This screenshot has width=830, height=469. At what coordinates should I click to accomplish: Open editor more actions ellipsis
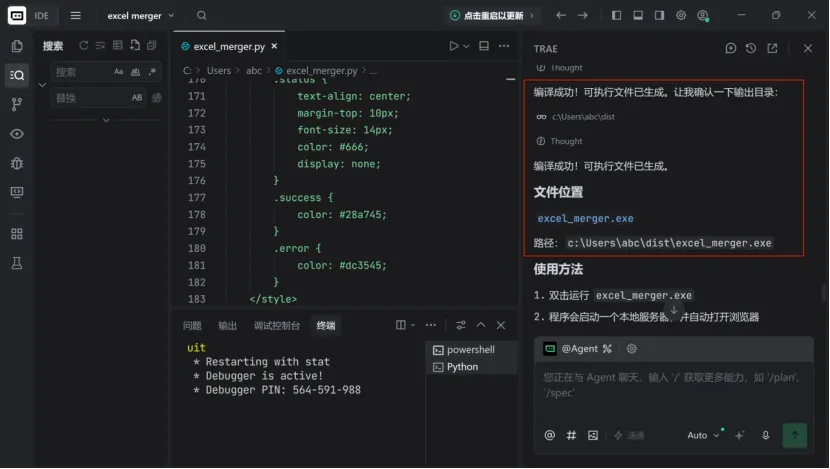[504, 46]
